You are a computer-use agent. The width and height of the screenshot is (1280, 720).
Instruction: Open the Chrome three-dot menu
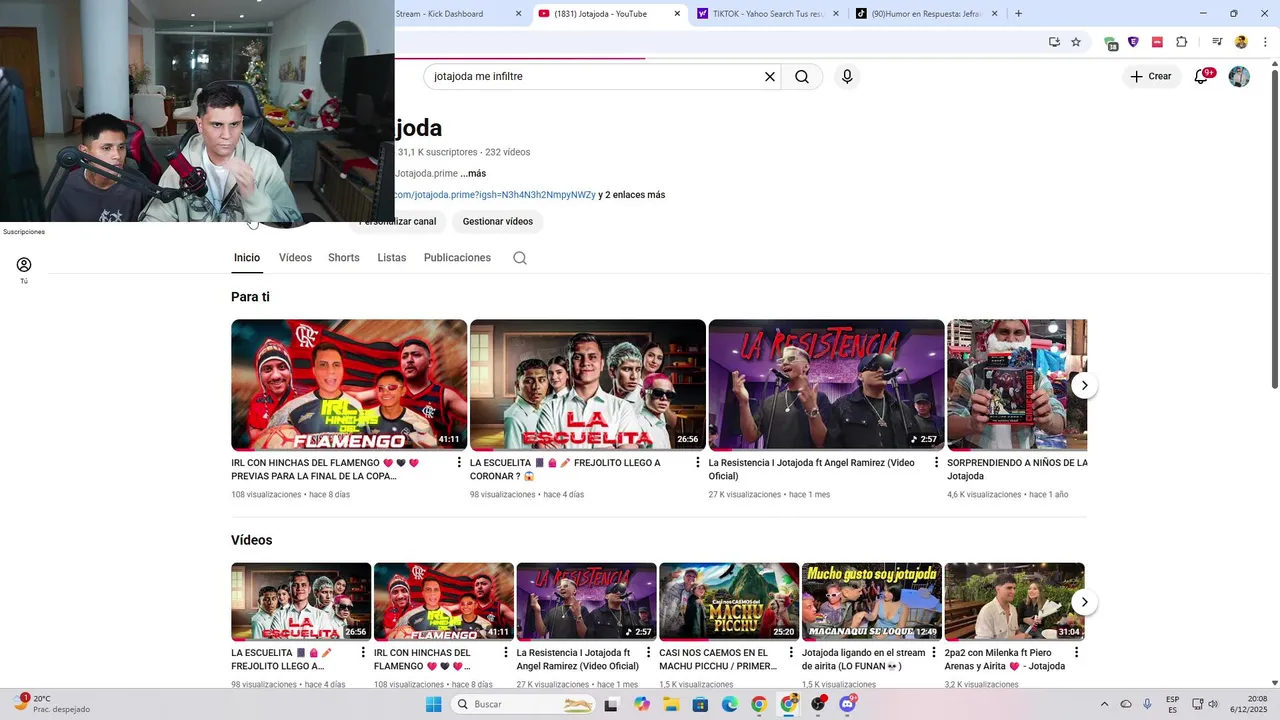coord(1265,42)
